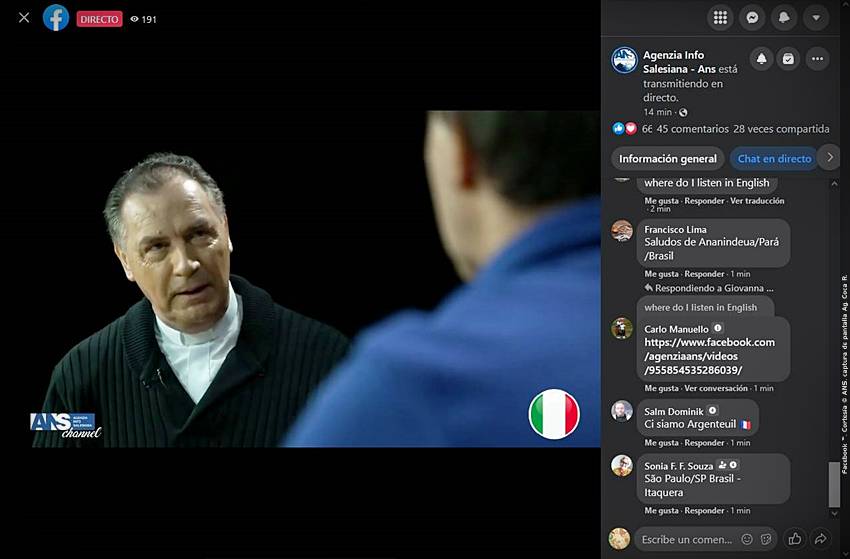This screenshot has width=850, height=559.
Task: Save the video with bookmark icon
Action: click(x=788, y=59)
